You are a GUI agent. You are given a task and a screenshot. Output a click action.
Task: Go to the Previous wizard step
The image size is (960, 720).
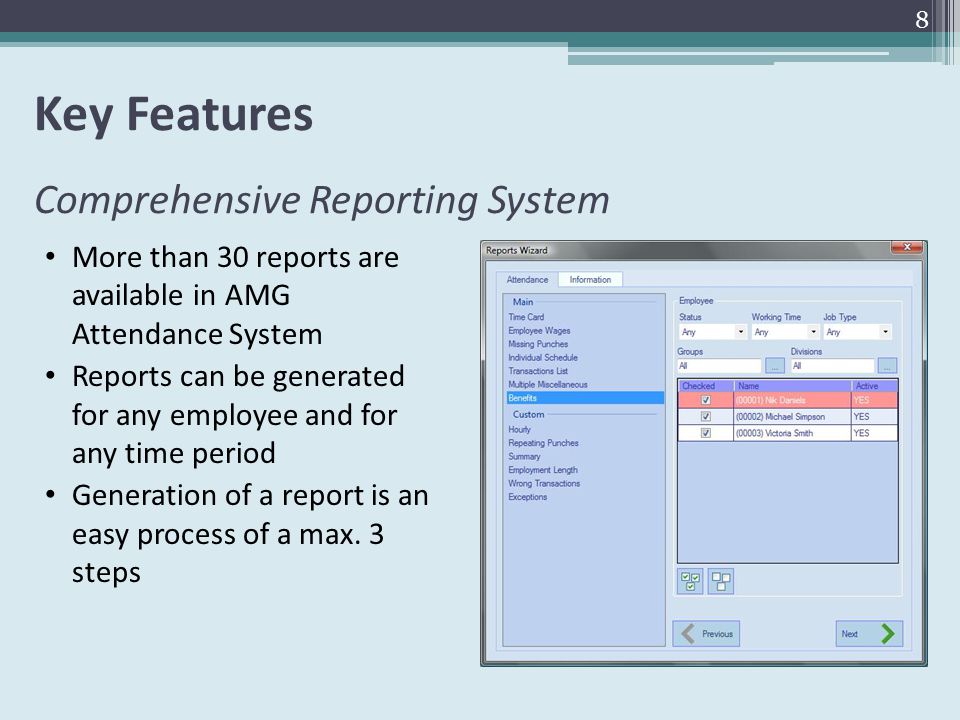click(x=707, y=634)
